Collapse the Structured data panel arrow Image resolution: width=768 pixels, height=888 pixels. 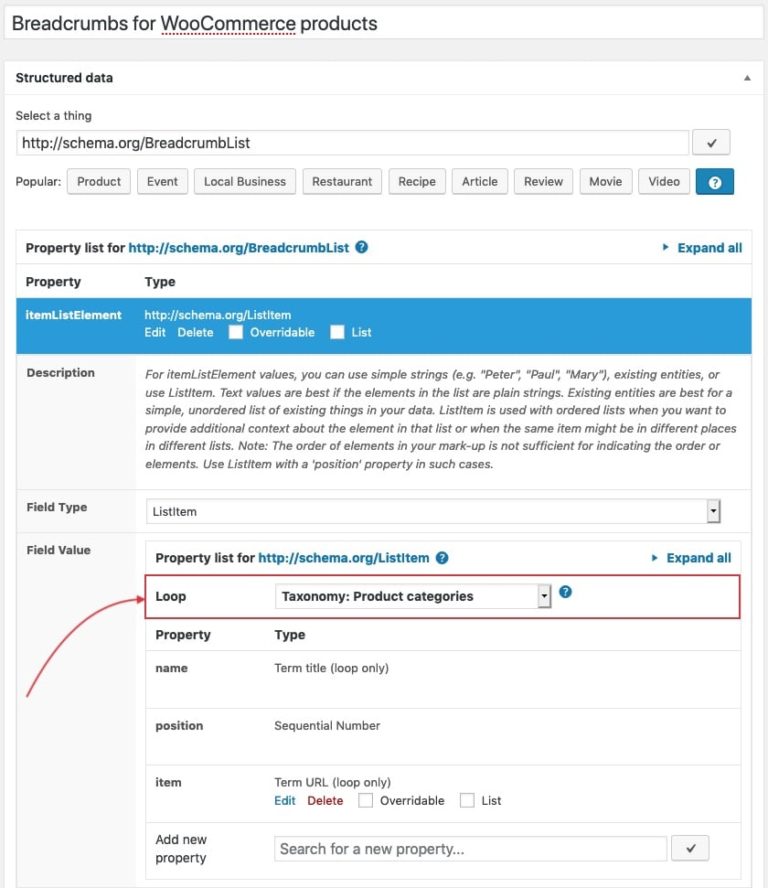pyautogui.click(x=747, y=78)
